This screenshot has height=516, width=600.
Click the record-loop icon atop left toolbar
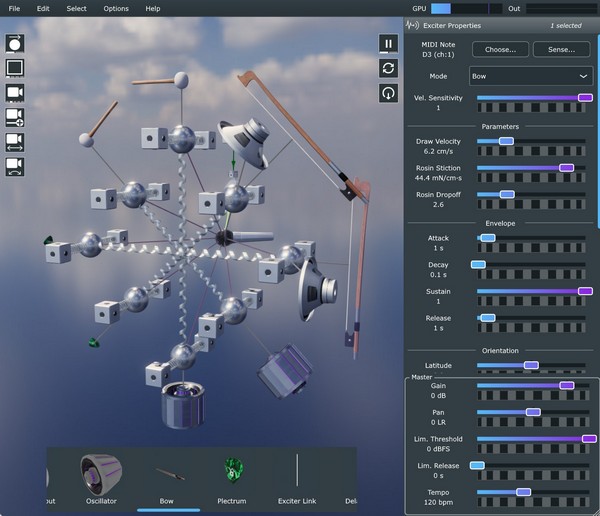click(x=16, y=43)
